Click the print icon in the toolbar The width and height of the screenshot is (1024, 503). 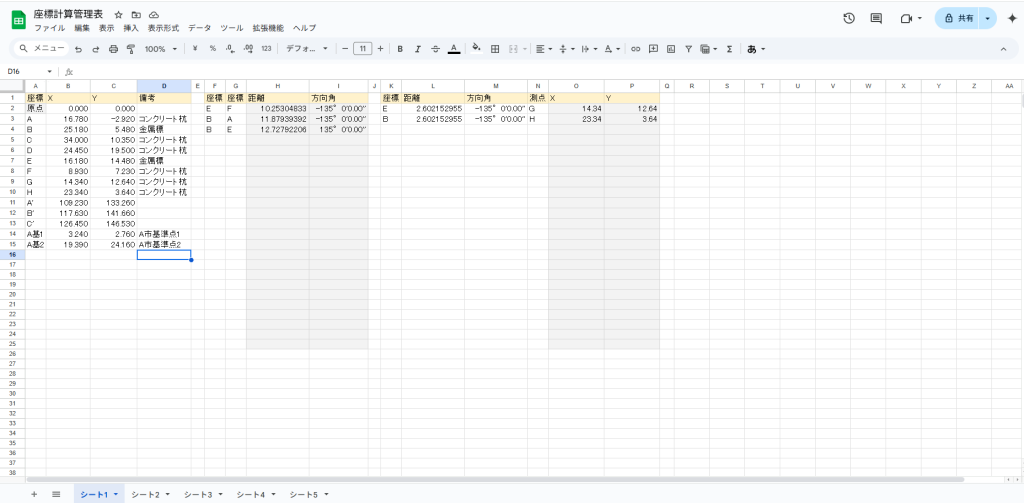pyautogui.click(x=113, y=48)
